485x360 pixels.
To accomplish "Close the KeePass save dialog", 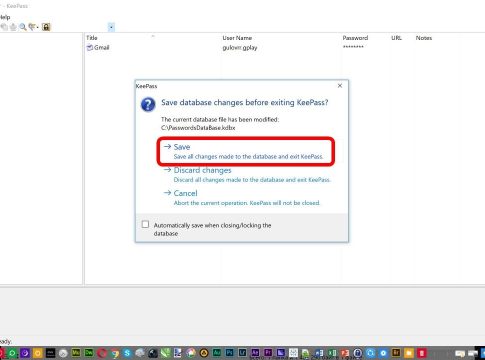I will (340, 86).
